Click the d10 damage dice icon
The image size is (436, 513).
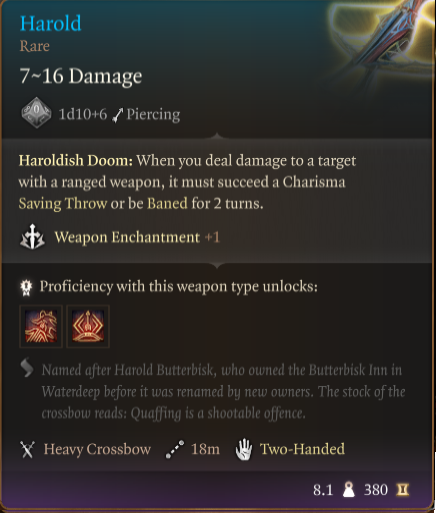(36, 113)
